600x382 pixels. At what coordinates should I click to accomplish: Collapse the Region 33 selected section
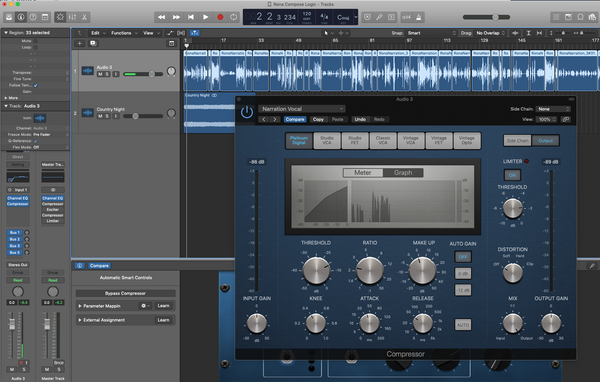coord(6,33)
